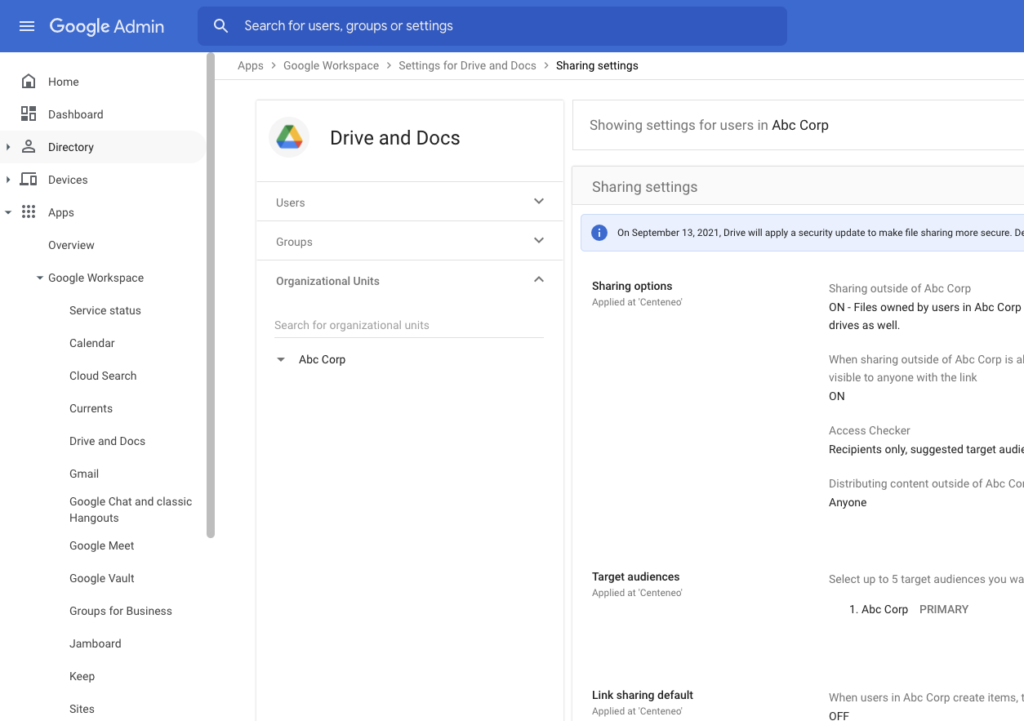
Task: Click '1. Abc Corp' target audience entry
Action: pyautogui.click(x=878, y=609)
